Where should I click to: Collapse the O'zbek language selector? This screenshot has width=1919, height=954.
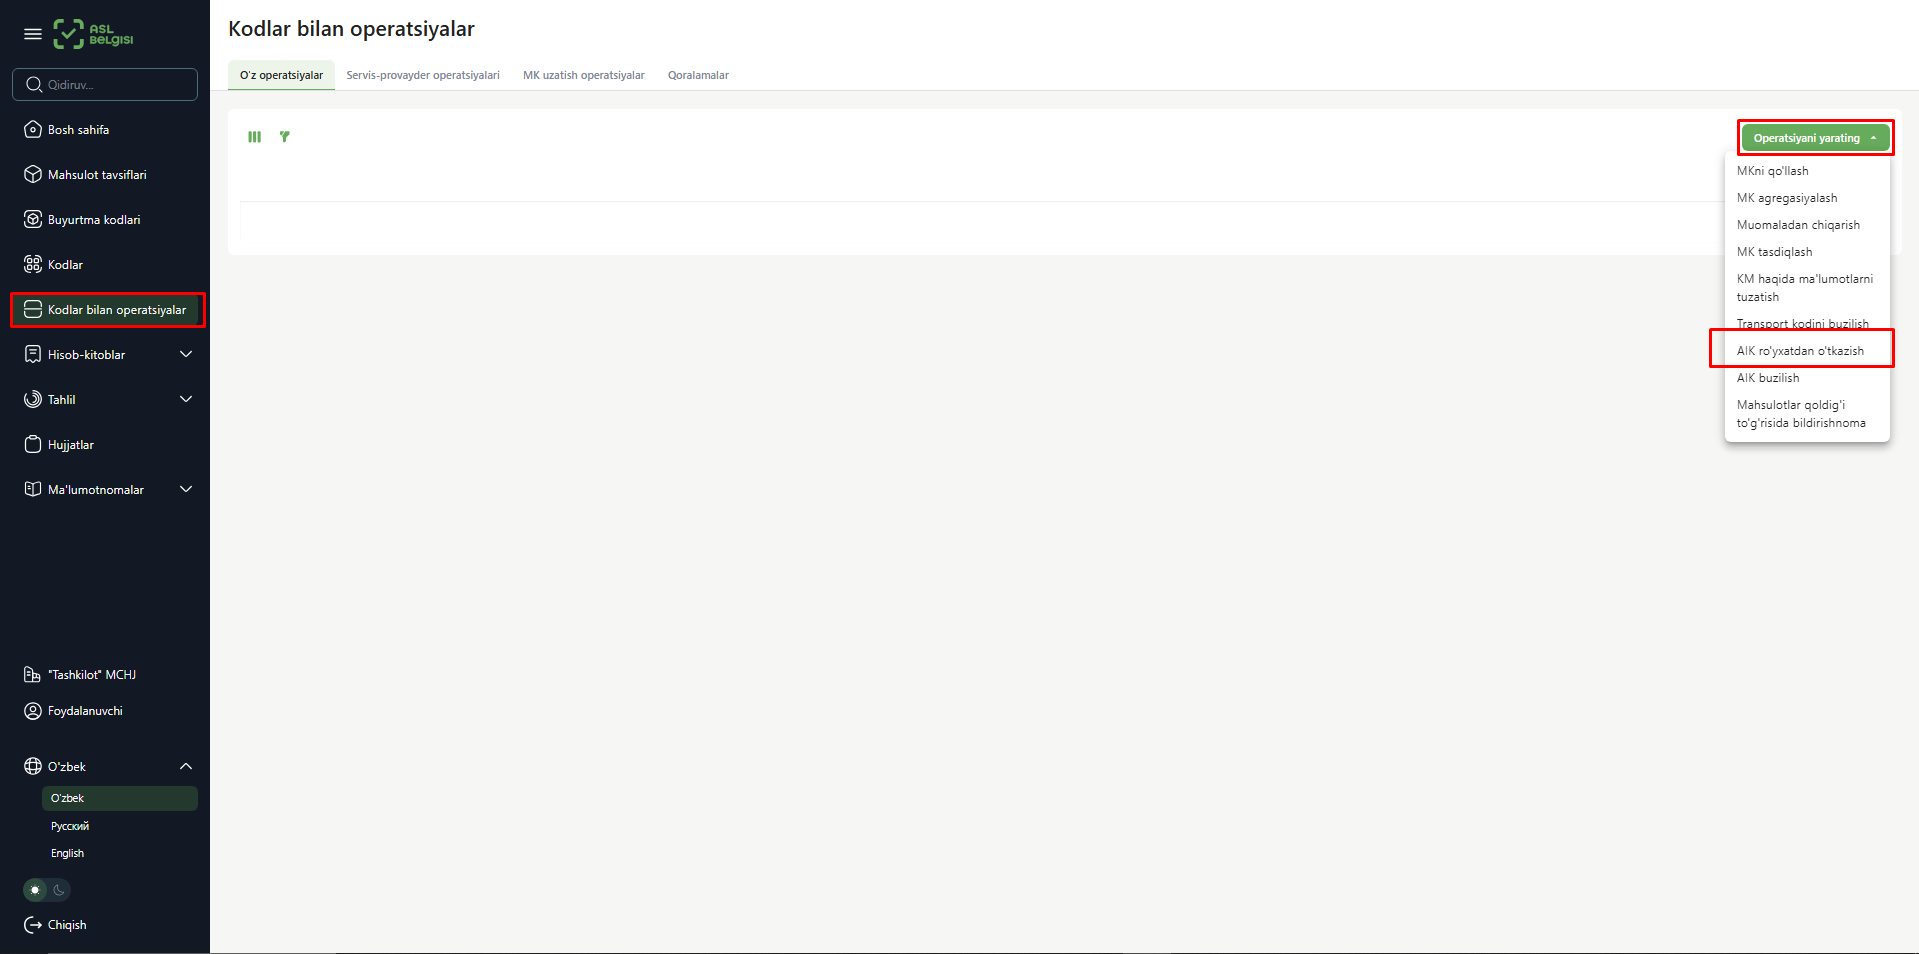click(x=185, y=766)
